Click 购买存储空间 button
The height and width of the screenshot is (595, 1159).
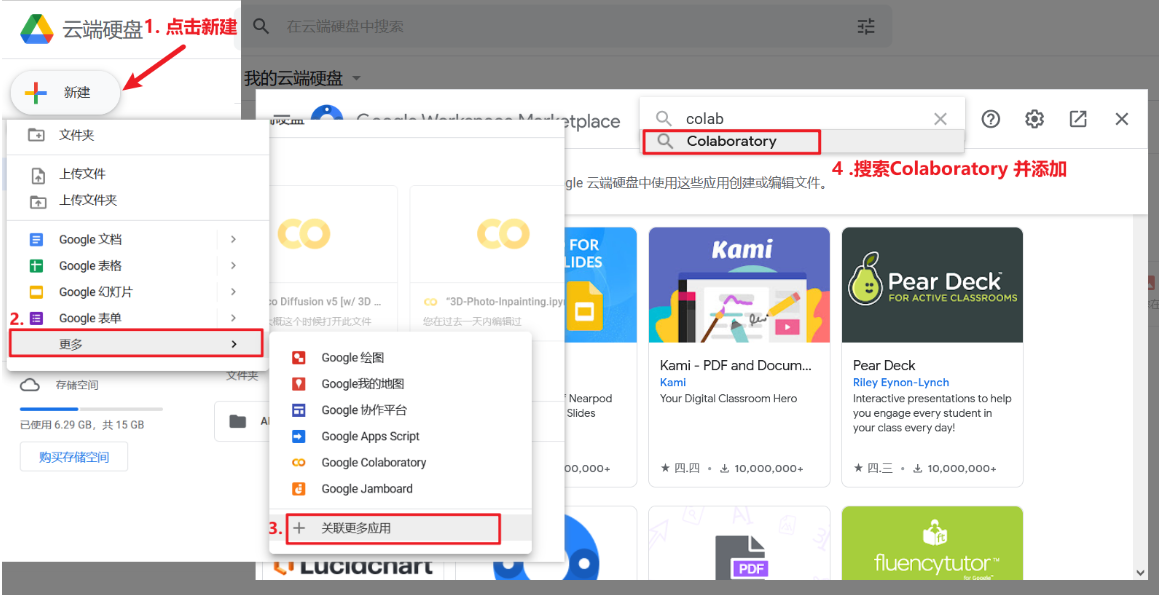click(74, 458)
